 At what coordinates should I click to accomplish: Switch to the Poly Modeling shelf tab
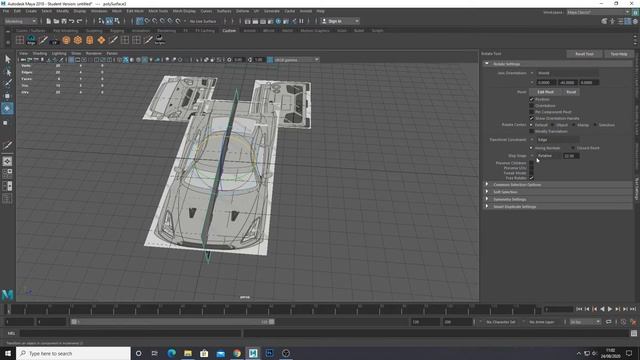click(x=65, y=31)
